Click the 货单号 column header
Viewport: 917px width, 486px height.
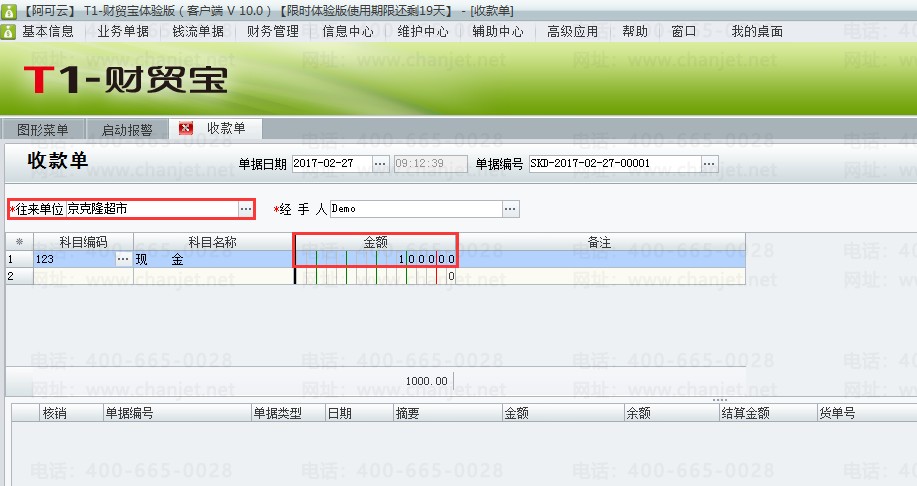[x=867, y=413]
